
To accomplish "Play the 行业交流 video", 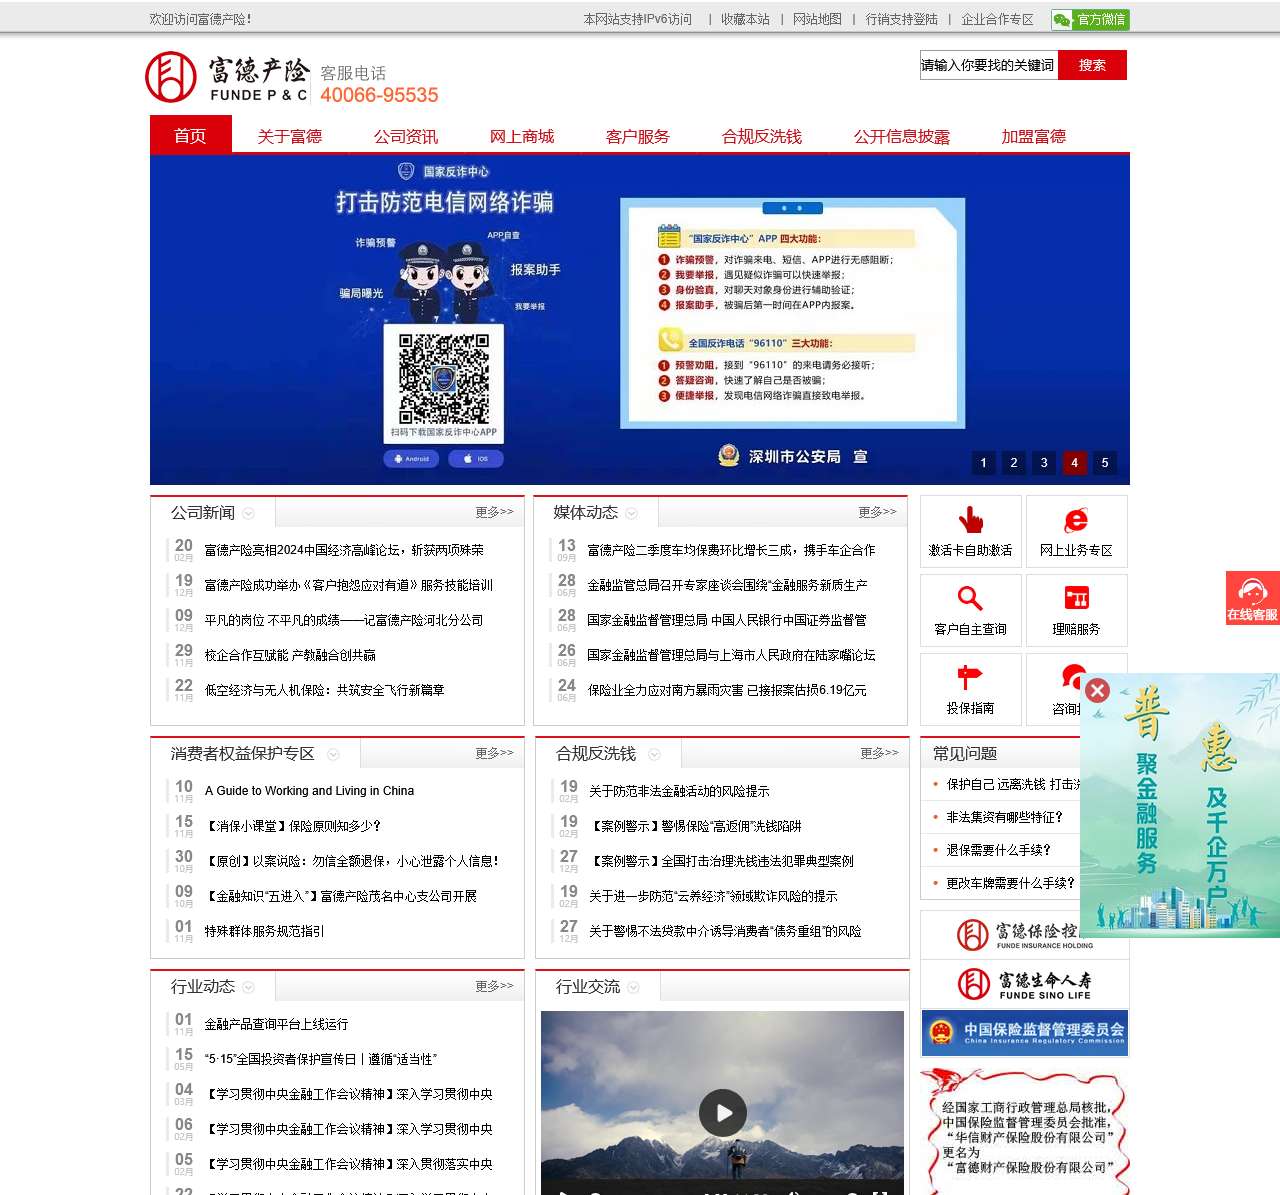I will [723, 1112].
